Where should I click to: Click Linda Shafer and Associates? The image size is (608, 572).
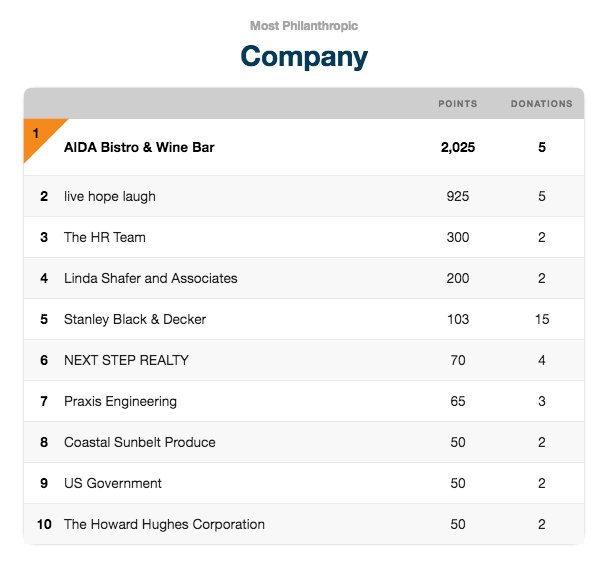(150, 278)
